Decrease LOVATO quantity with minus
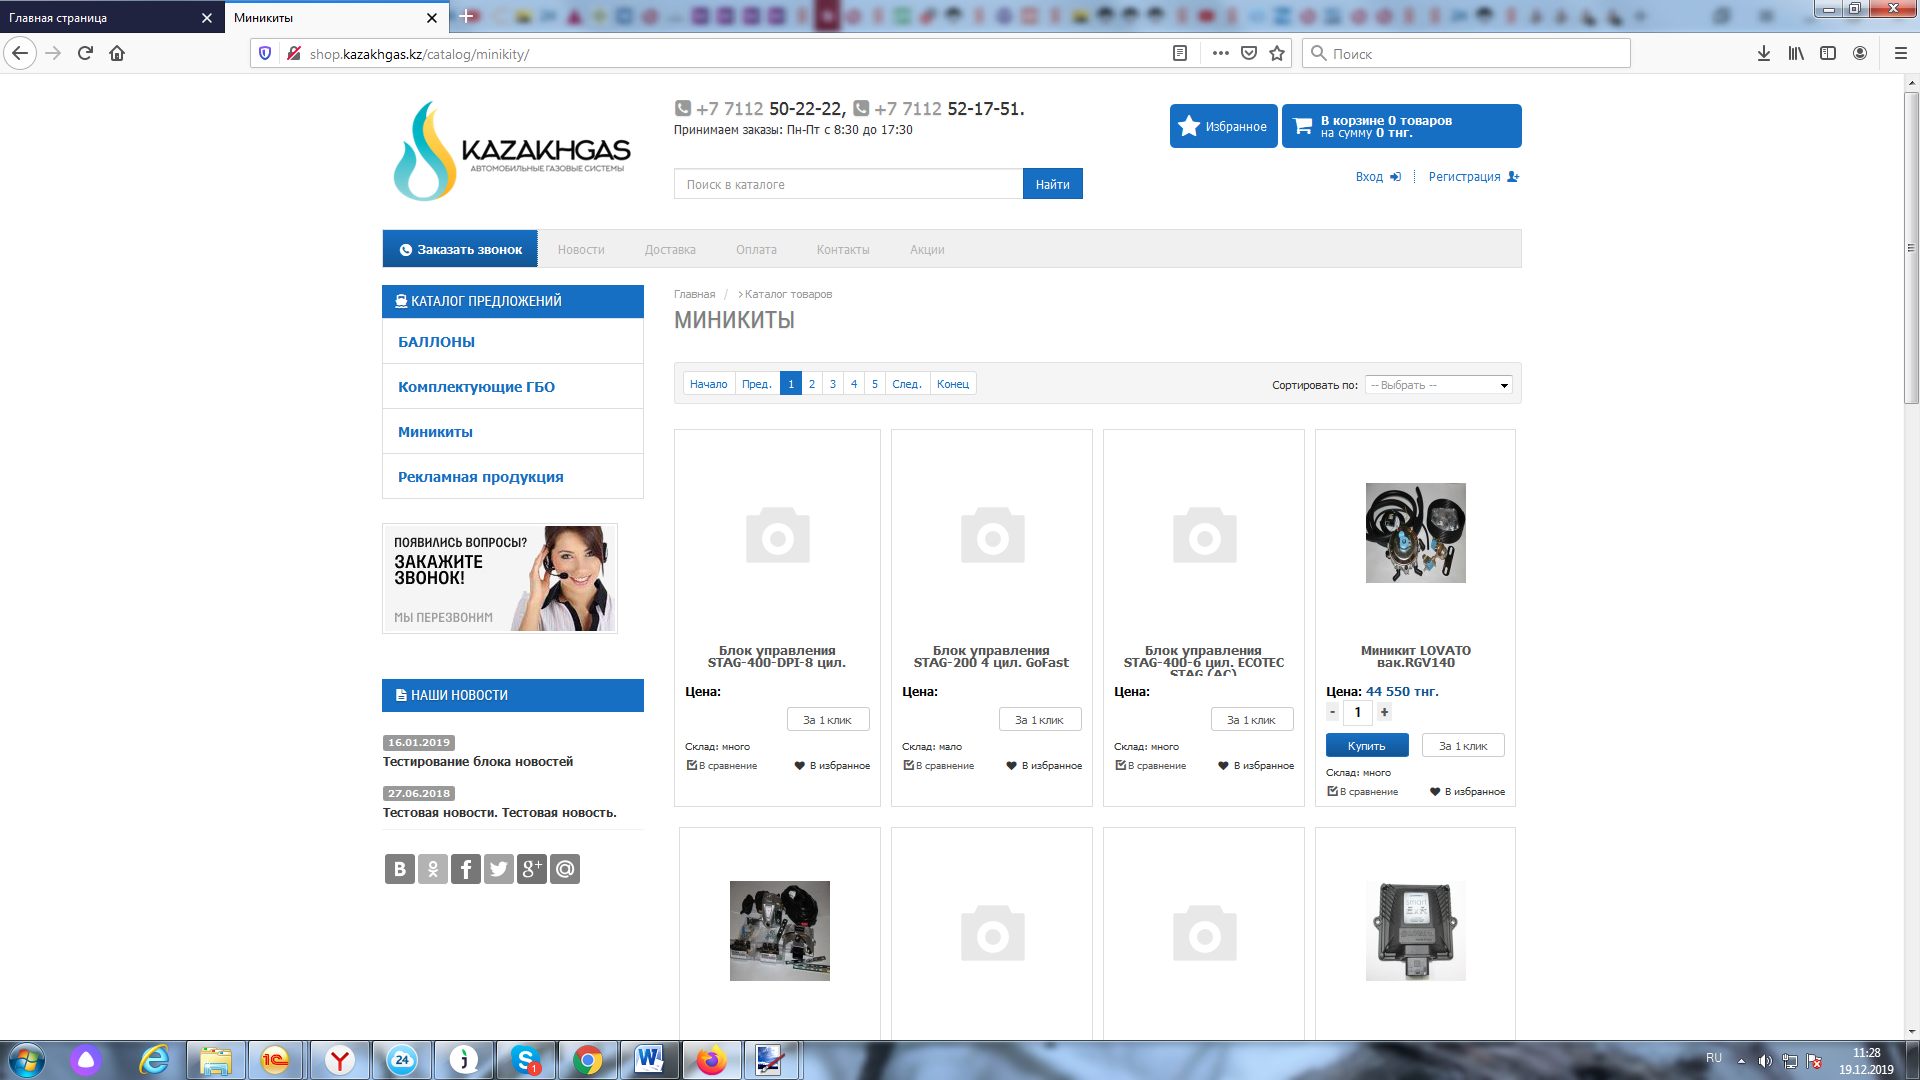This screenshot has height=1080, width=1920. coord(1333,712)
